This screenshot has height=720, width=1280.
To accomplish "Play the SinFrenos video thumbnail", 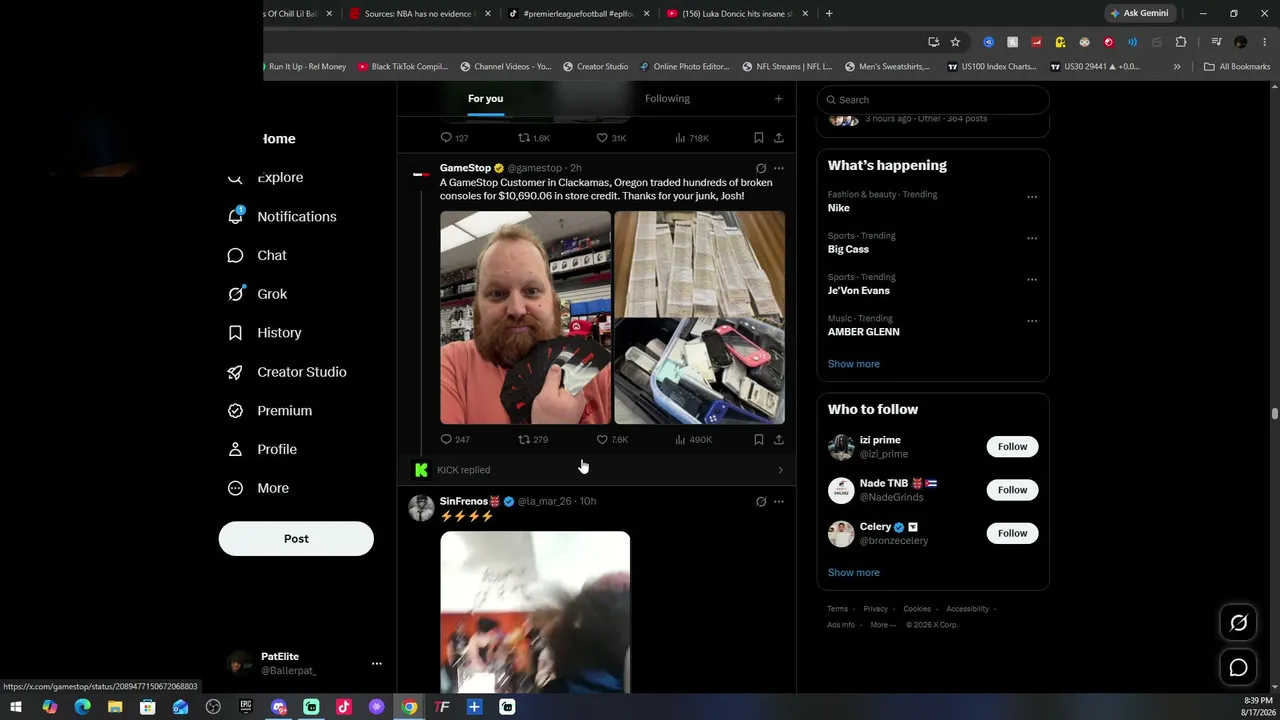I will (x=535, y=612).
